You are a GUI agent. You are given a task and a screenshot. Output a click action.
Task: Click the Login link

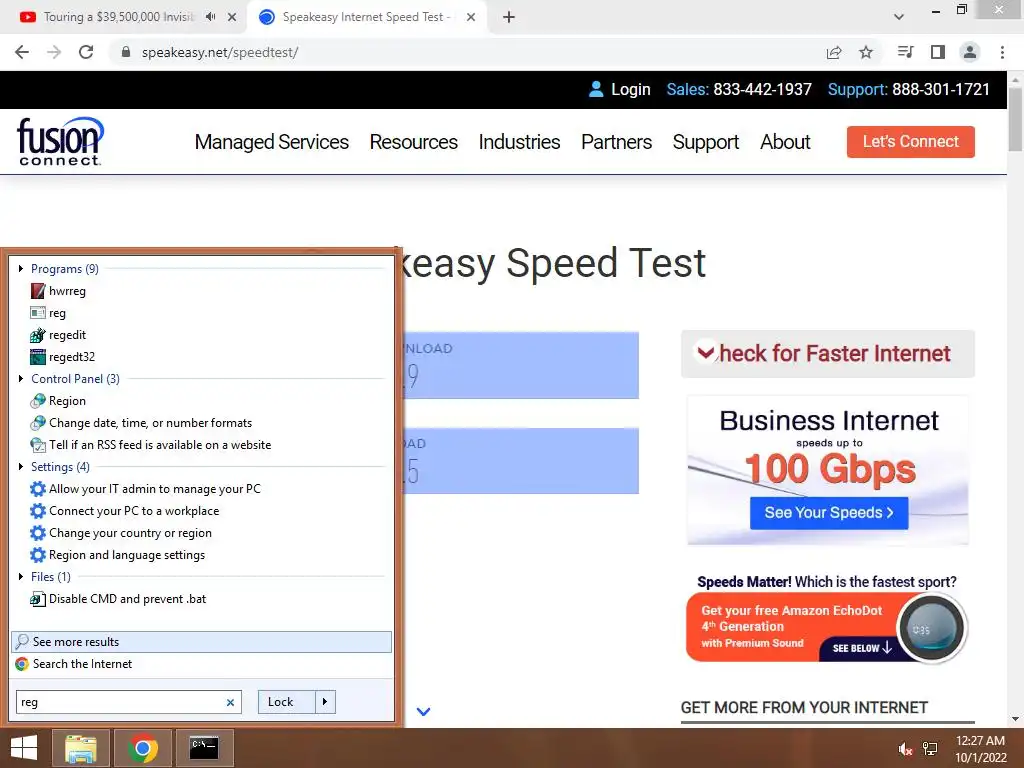click(620, 89)
